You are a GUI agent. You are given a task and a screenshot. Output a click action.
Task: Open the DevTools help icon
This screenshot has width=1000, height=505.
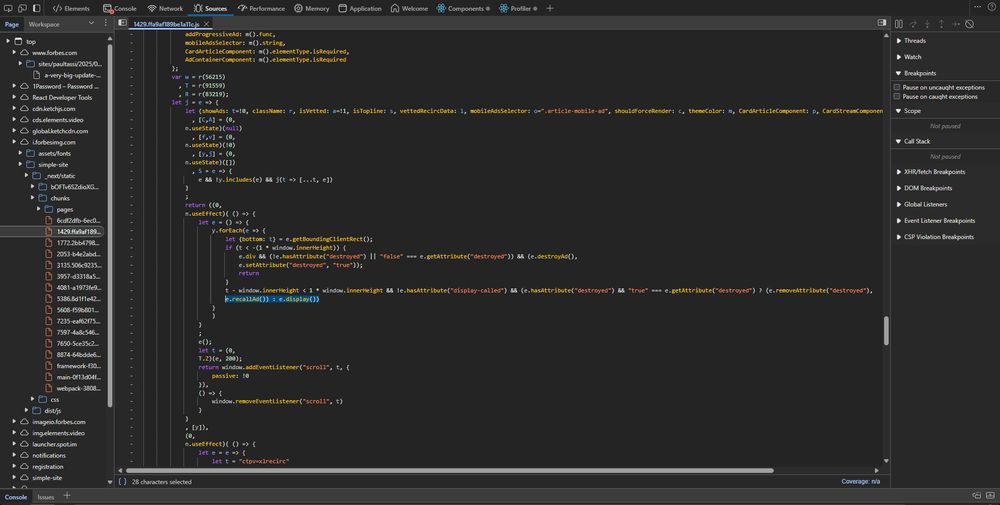[x=993, y=6]
